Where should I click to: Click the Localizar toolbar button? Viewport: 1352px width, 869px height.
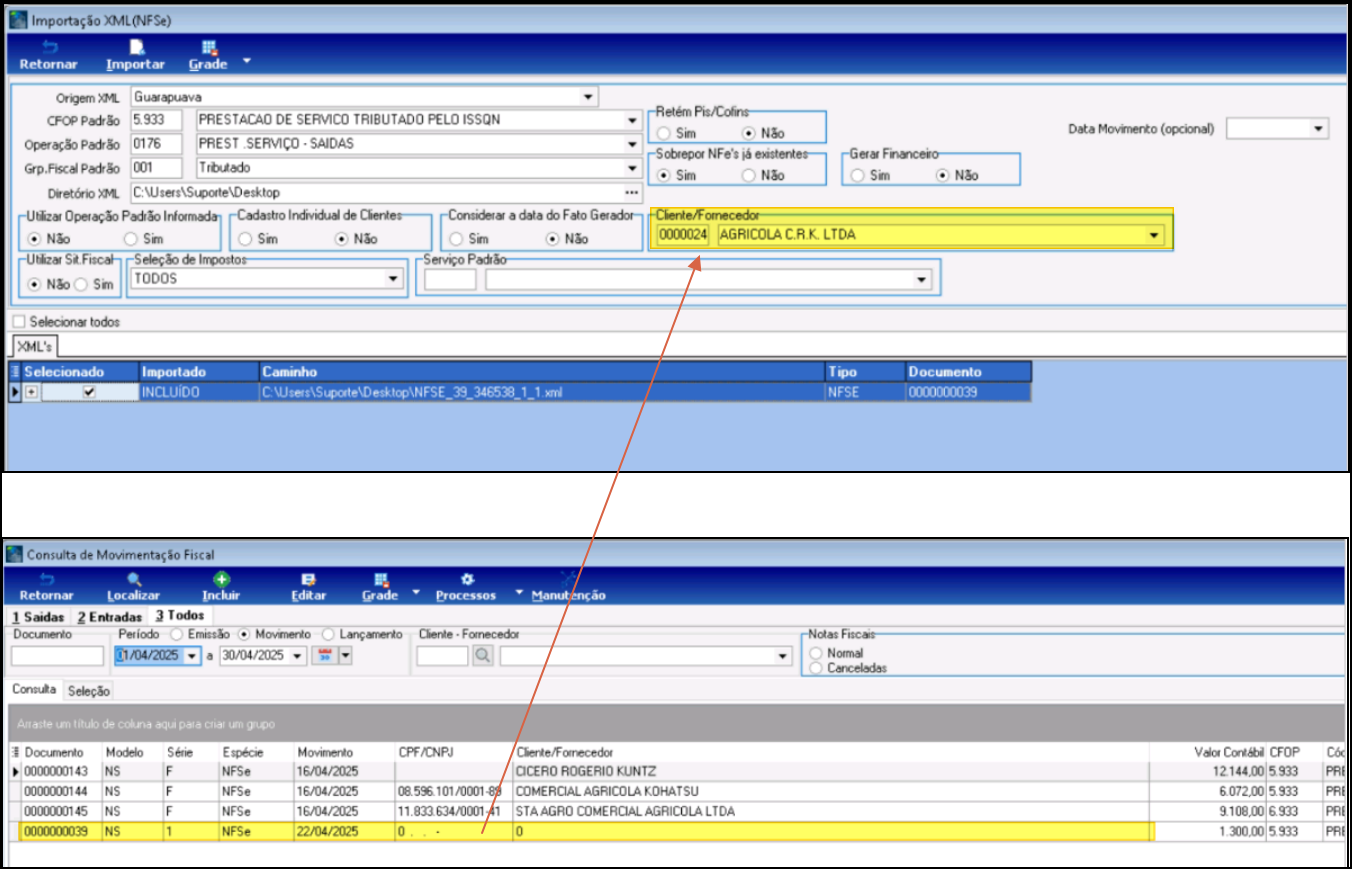pyautogui.click(x=133, y=587)
